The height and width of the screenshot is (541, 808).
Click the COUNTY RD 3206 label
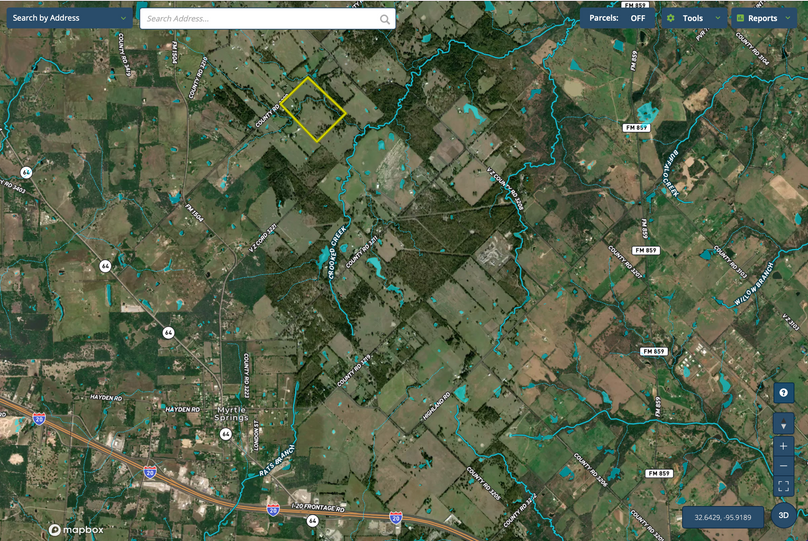(591, 470)
